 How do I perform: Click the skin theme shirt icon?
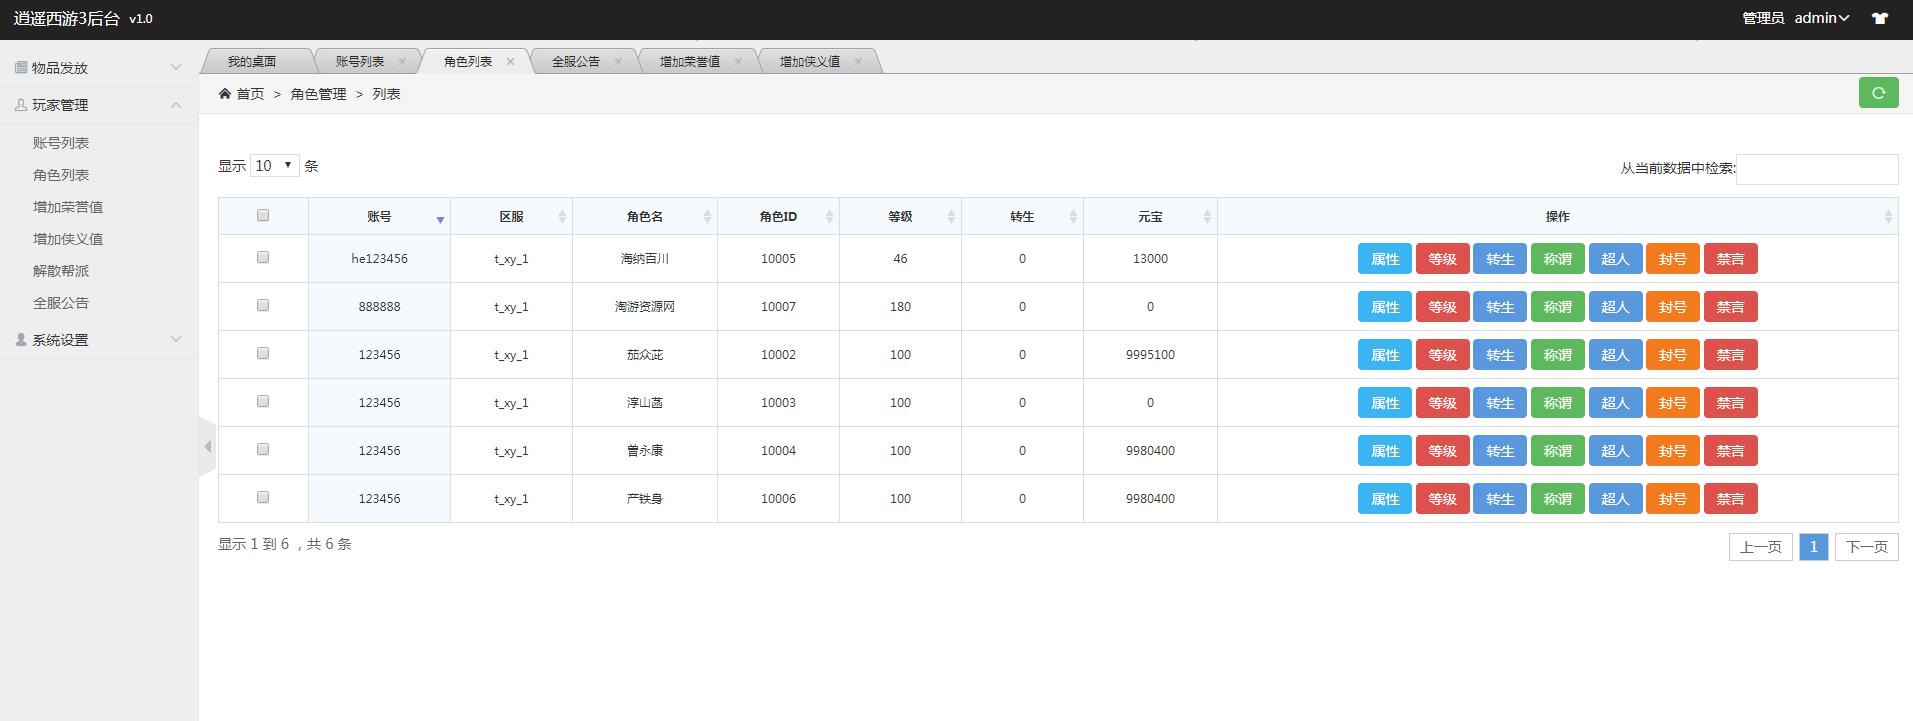tap(1880, 18)
